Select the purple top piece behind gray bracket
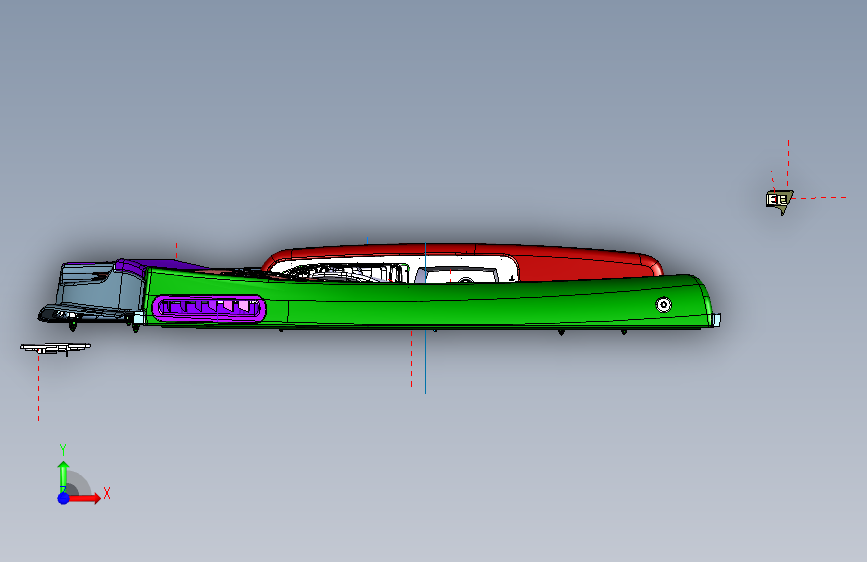 (160, 266)
